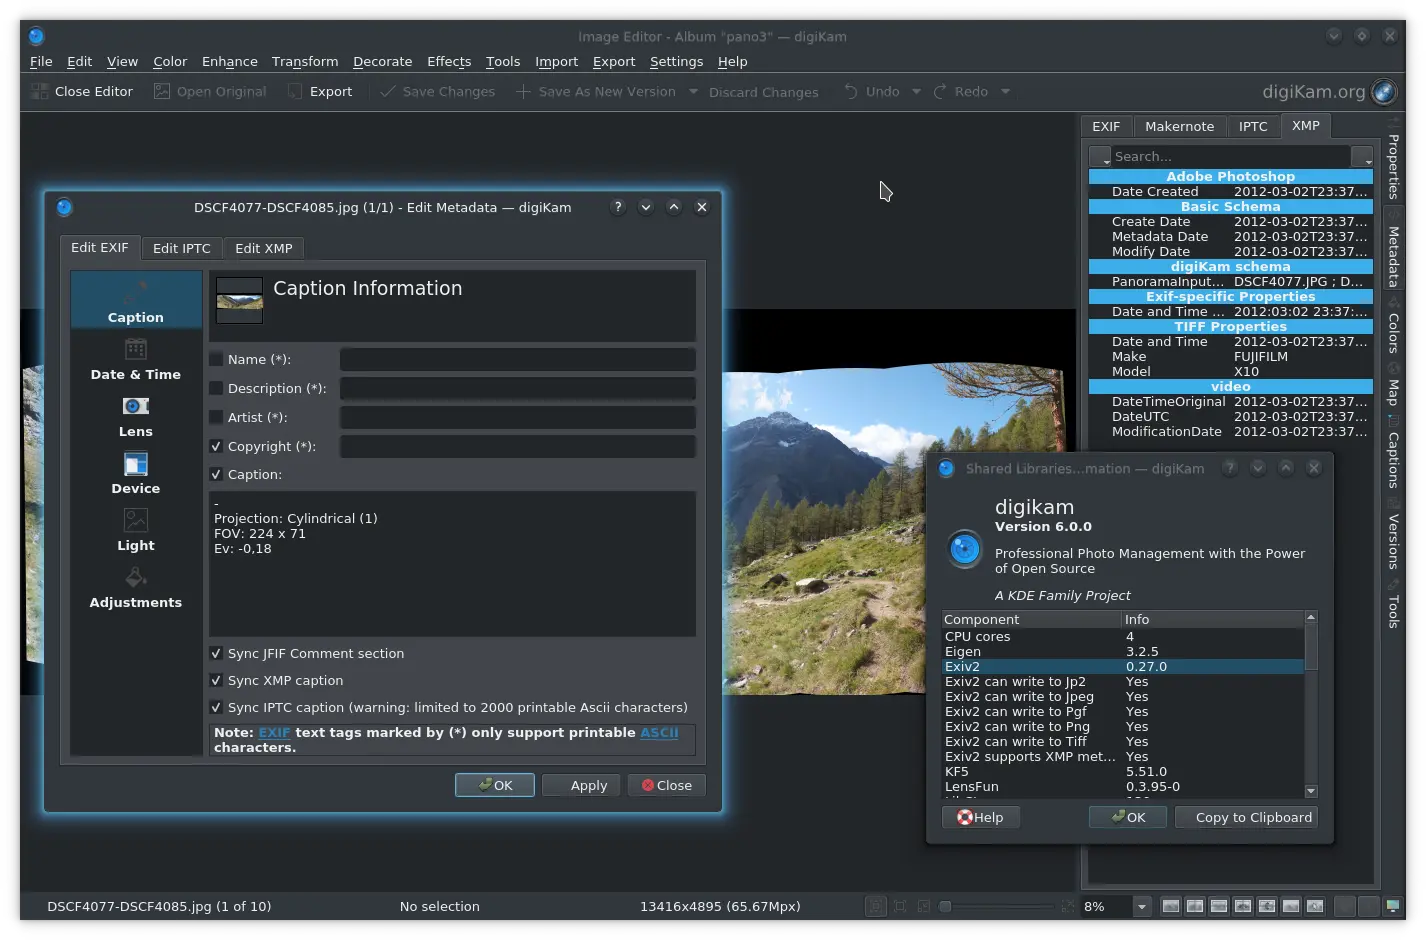Screen dimensions: 1426x940
Task: Switch to the Edit IPTC tab
Action: tap(181, 248)
